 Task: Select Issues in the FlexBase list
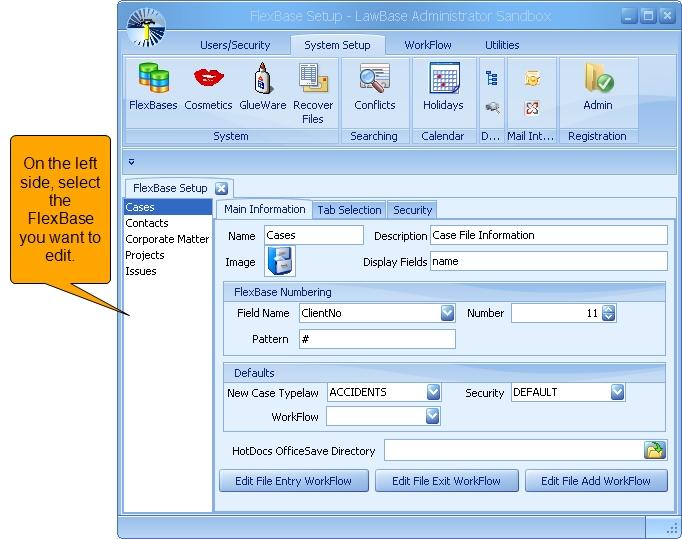click(168, 271)
